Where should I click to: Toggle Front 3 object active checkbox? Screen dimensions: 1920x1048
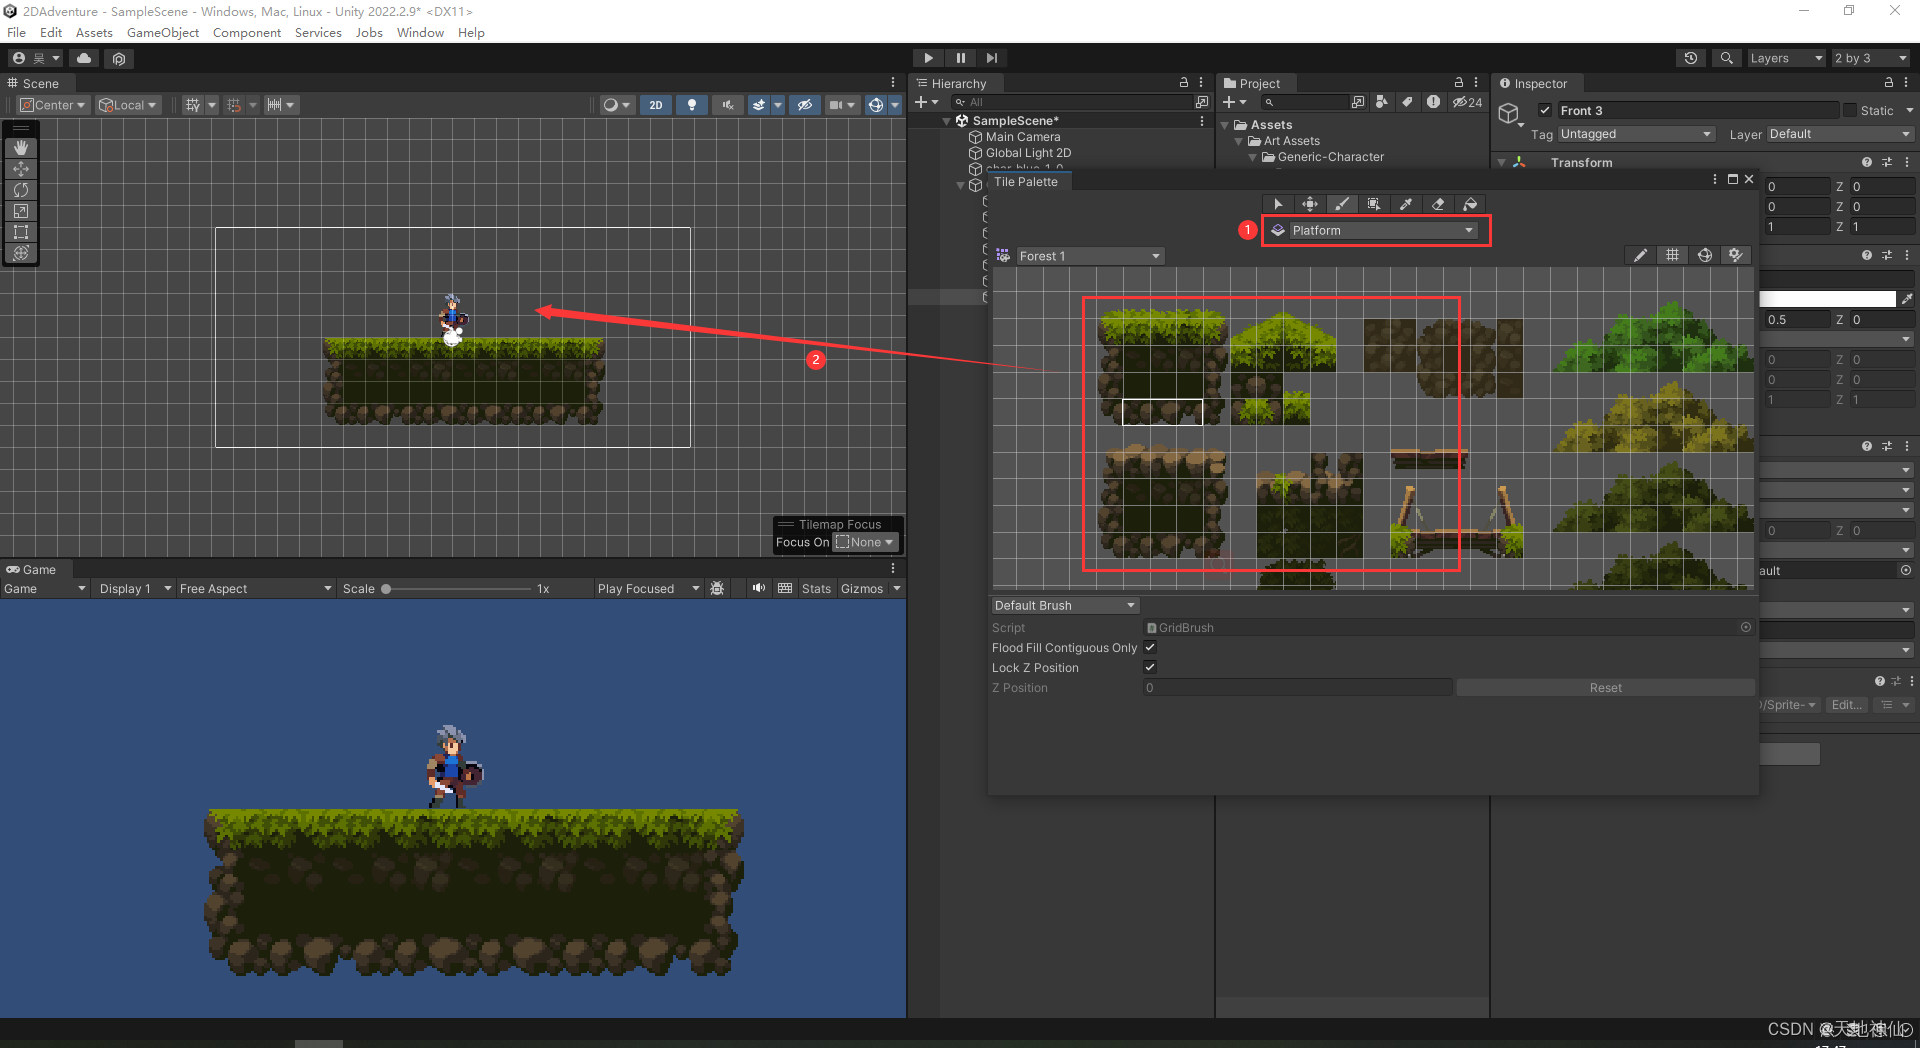[x=1545, y=110]
